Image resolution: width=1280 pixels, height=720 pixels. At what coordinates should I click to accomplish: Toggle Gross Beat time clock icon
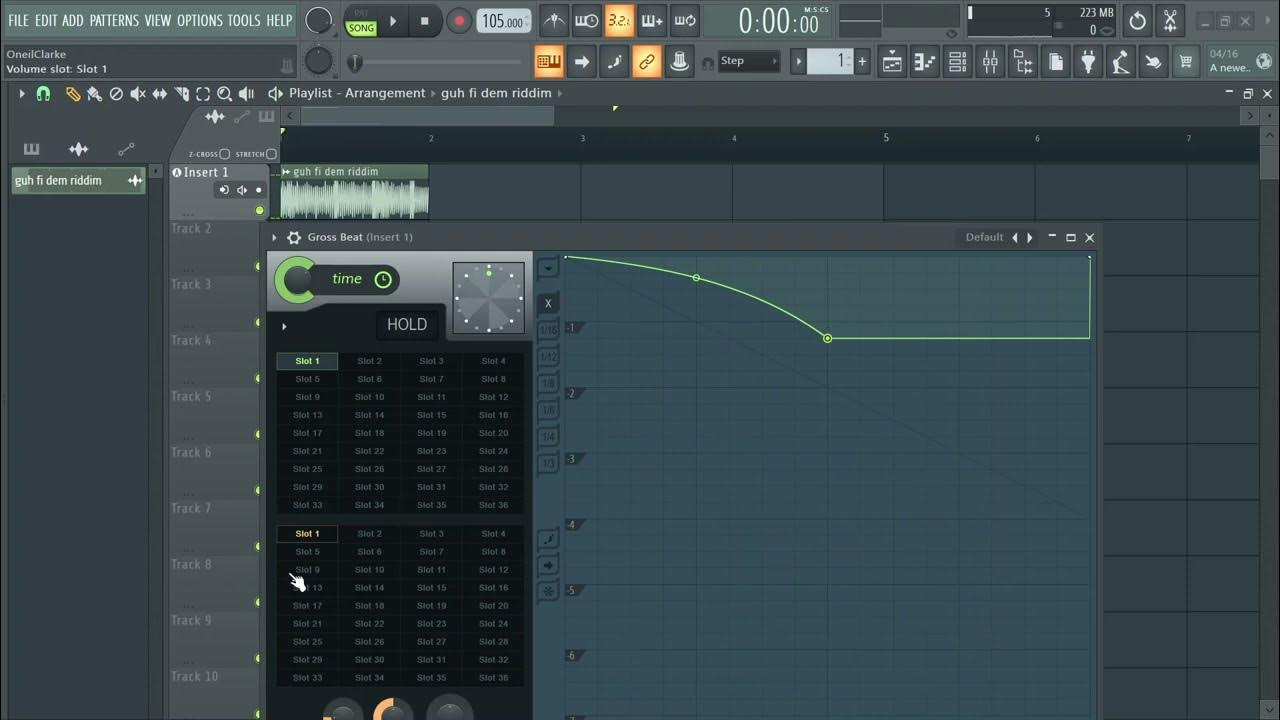click(383, 279)
